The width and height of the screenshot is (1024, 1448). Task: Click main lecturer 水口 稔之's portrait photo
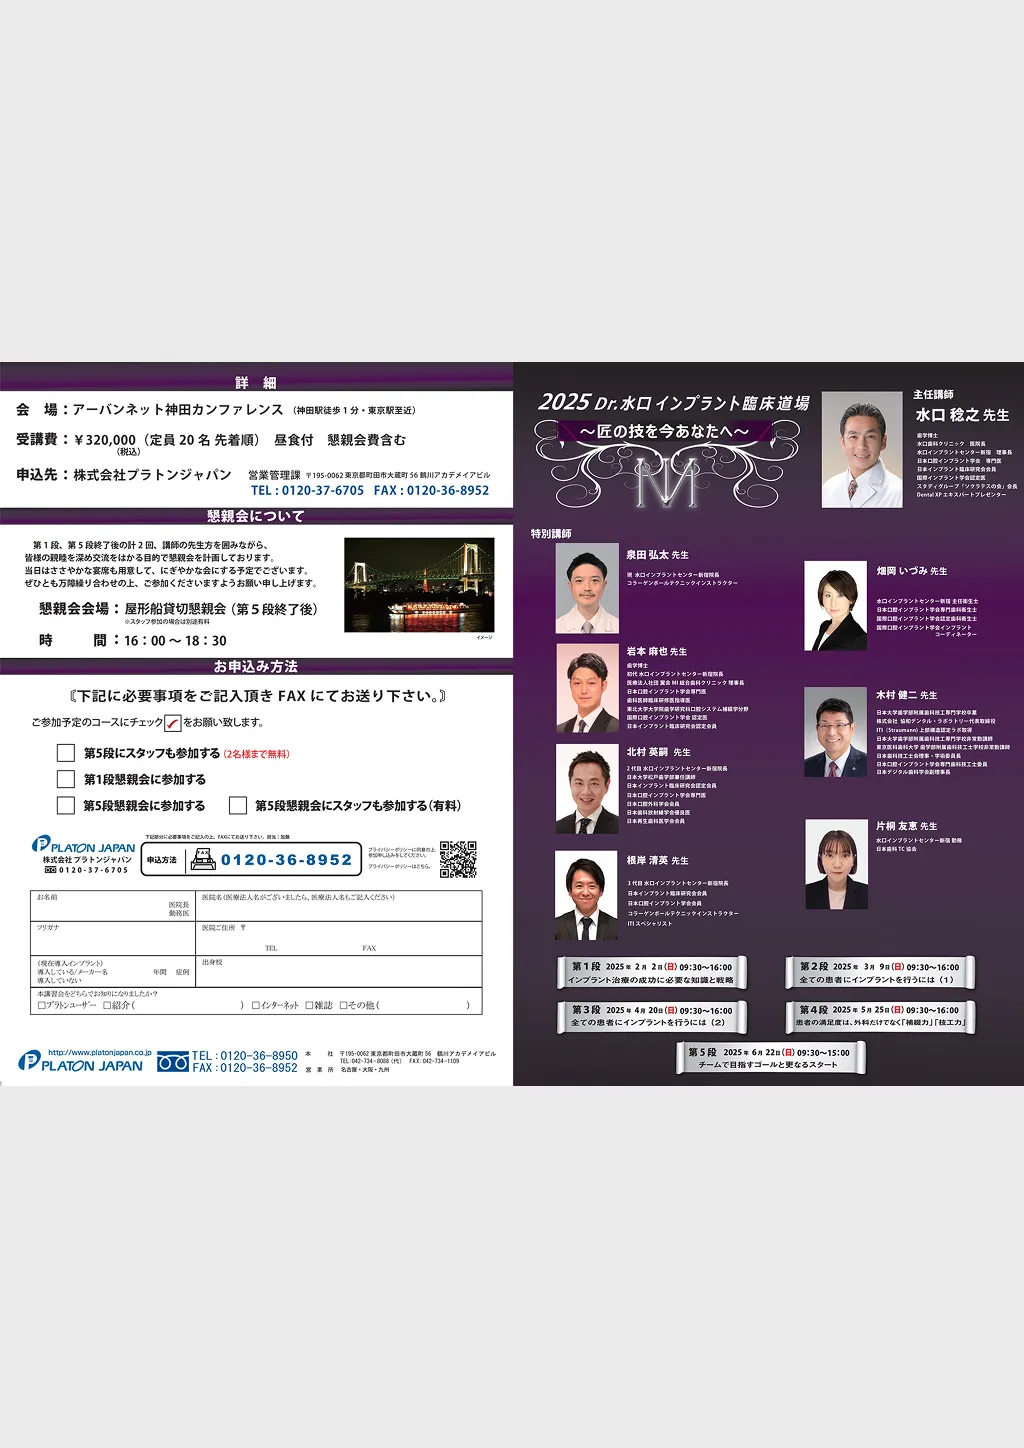tap(861, 449)
